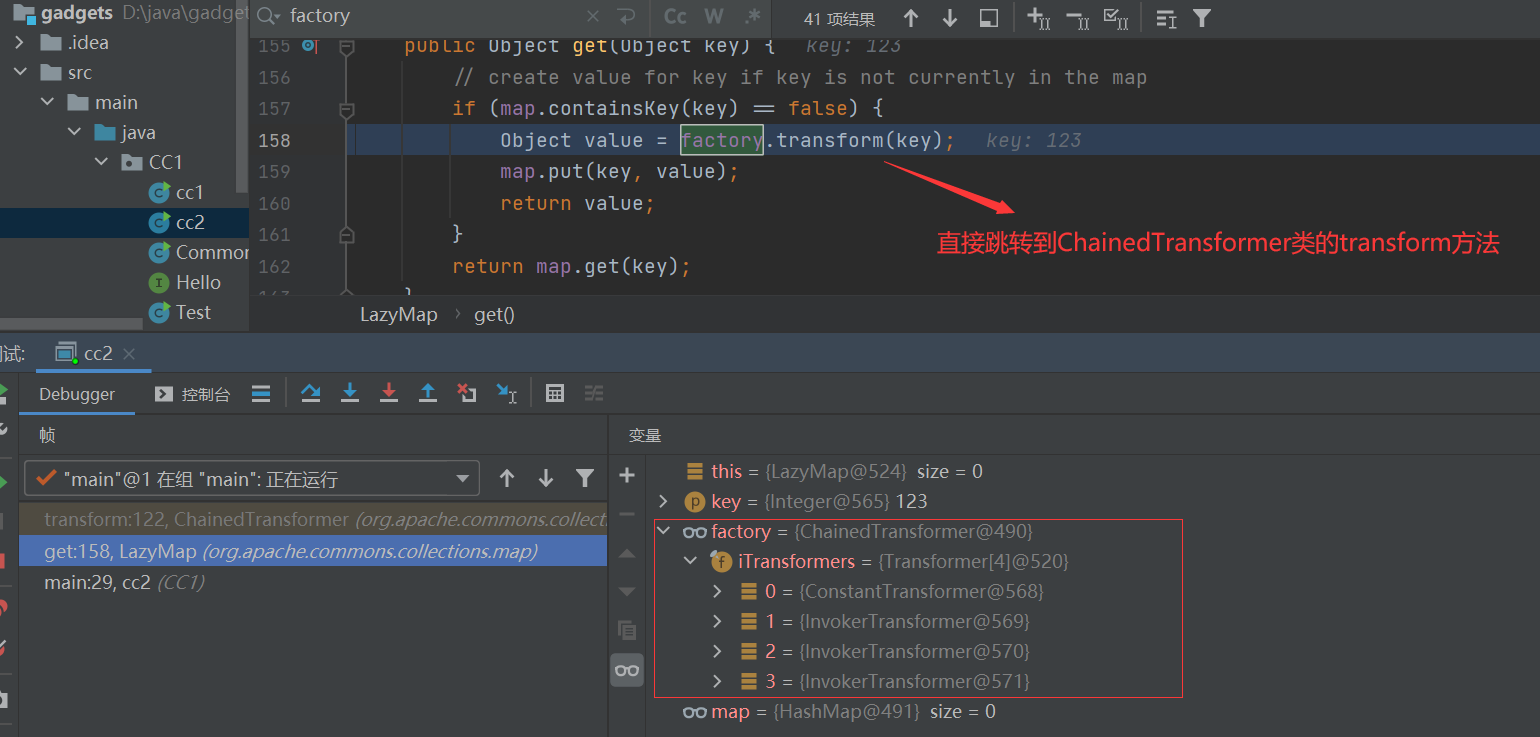Switch to the 控制台 console tab
The width and height of the screenshot is (1540, 737).
point(193,394)
